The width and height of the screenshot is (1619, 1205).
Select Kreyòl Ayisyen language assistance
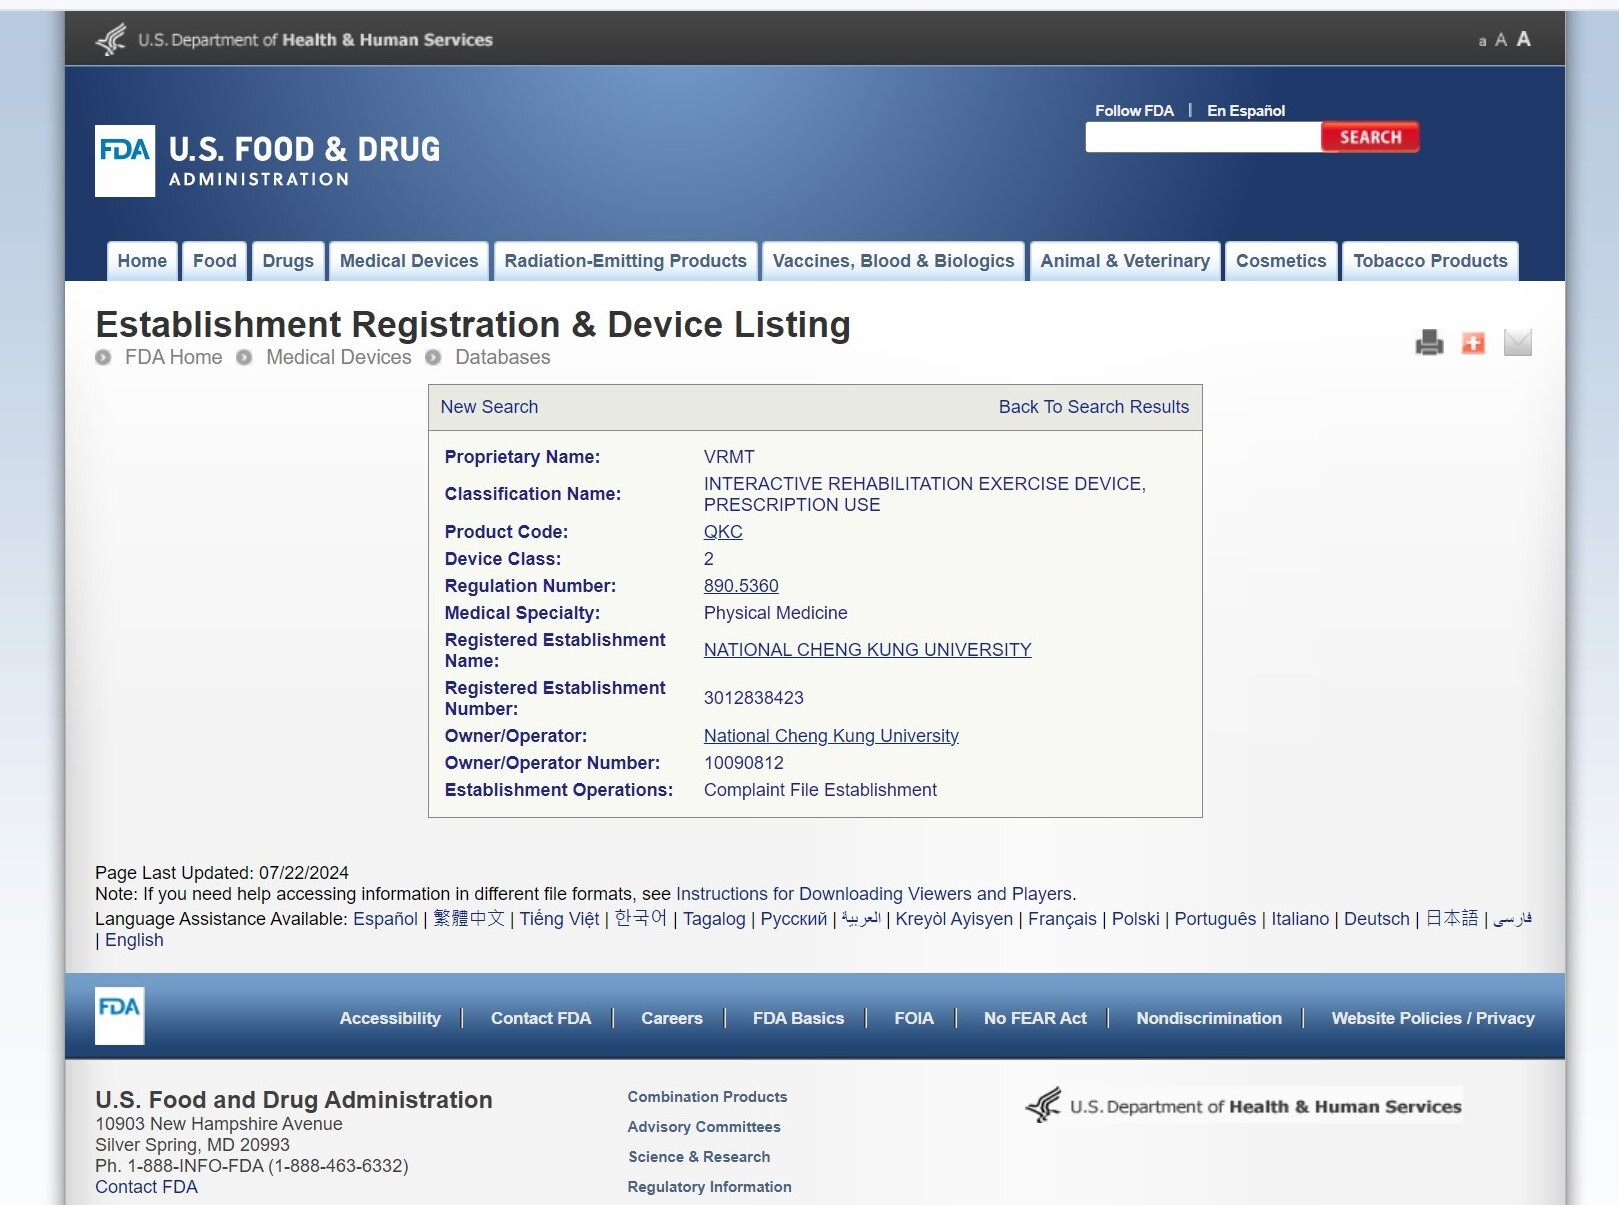[954, 919]
